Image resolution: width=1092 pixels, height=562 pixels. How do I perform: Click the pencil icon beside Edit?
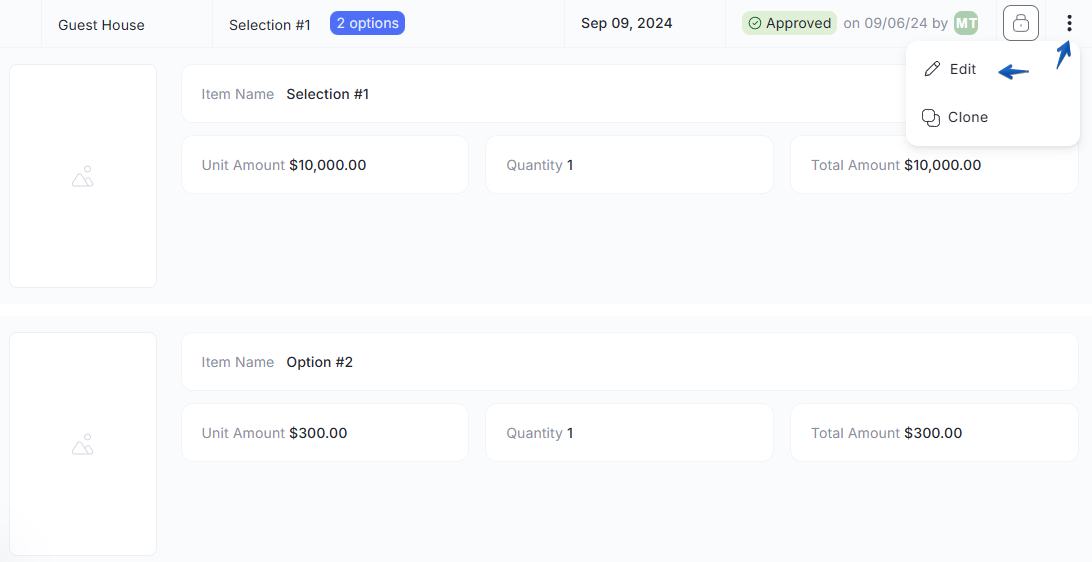pyautogui.click(x=932, y=69)
